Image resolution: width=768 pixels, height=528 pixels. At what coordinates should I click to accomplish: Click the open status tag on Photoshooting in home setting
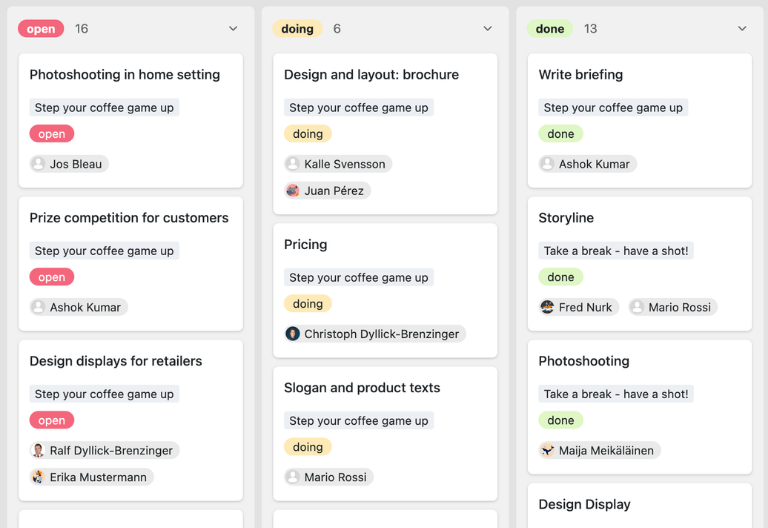tap(51, 134)
